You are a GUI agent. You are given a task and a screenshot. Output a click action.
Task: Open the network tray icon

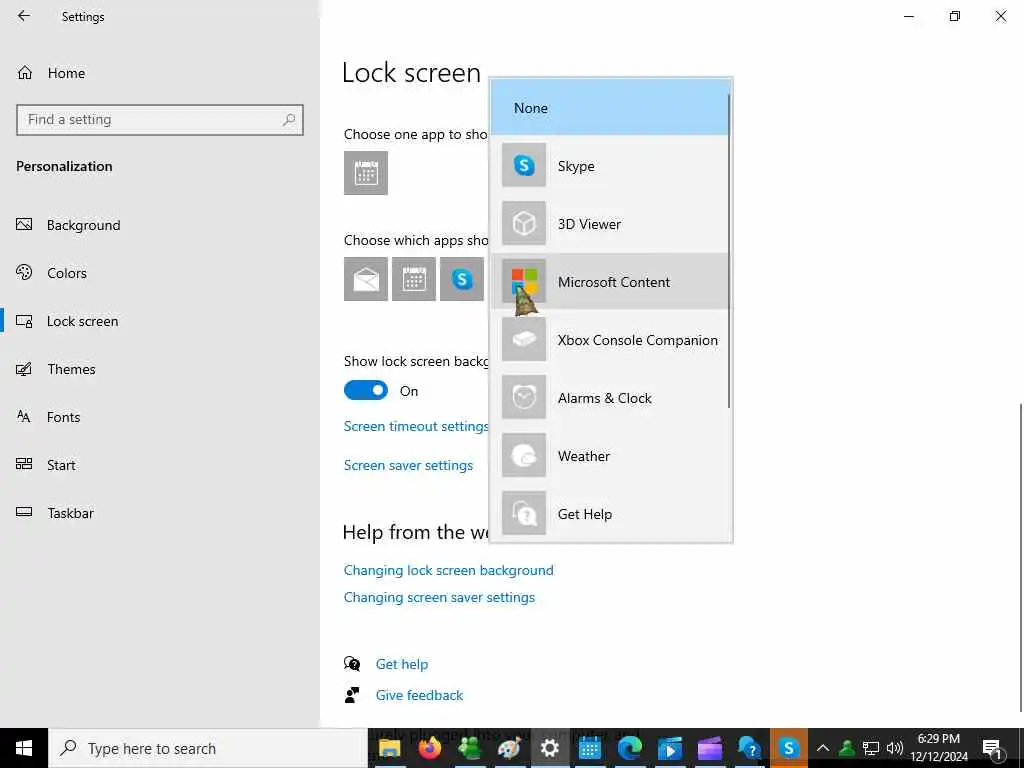coord(871,748)
